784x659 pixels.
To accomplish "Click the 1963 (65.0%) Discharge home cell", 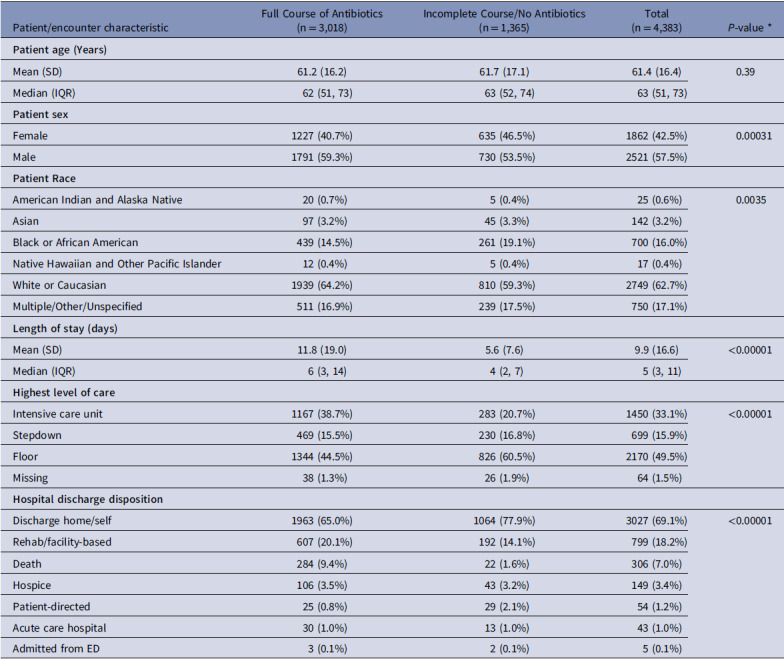I will [x=322, y=520].
